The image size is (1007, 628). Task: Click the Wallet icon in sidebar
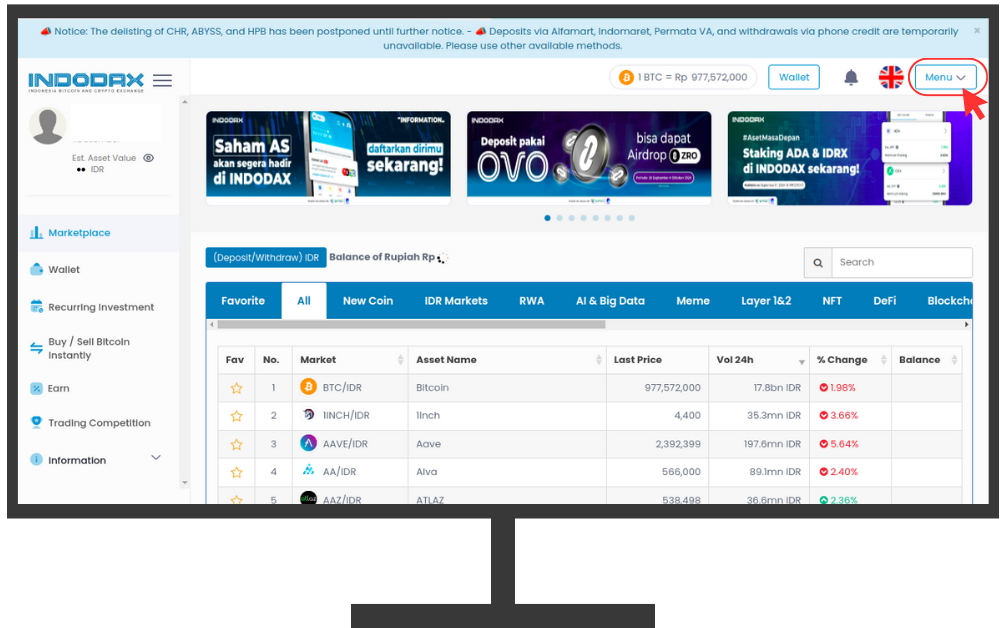36,269
